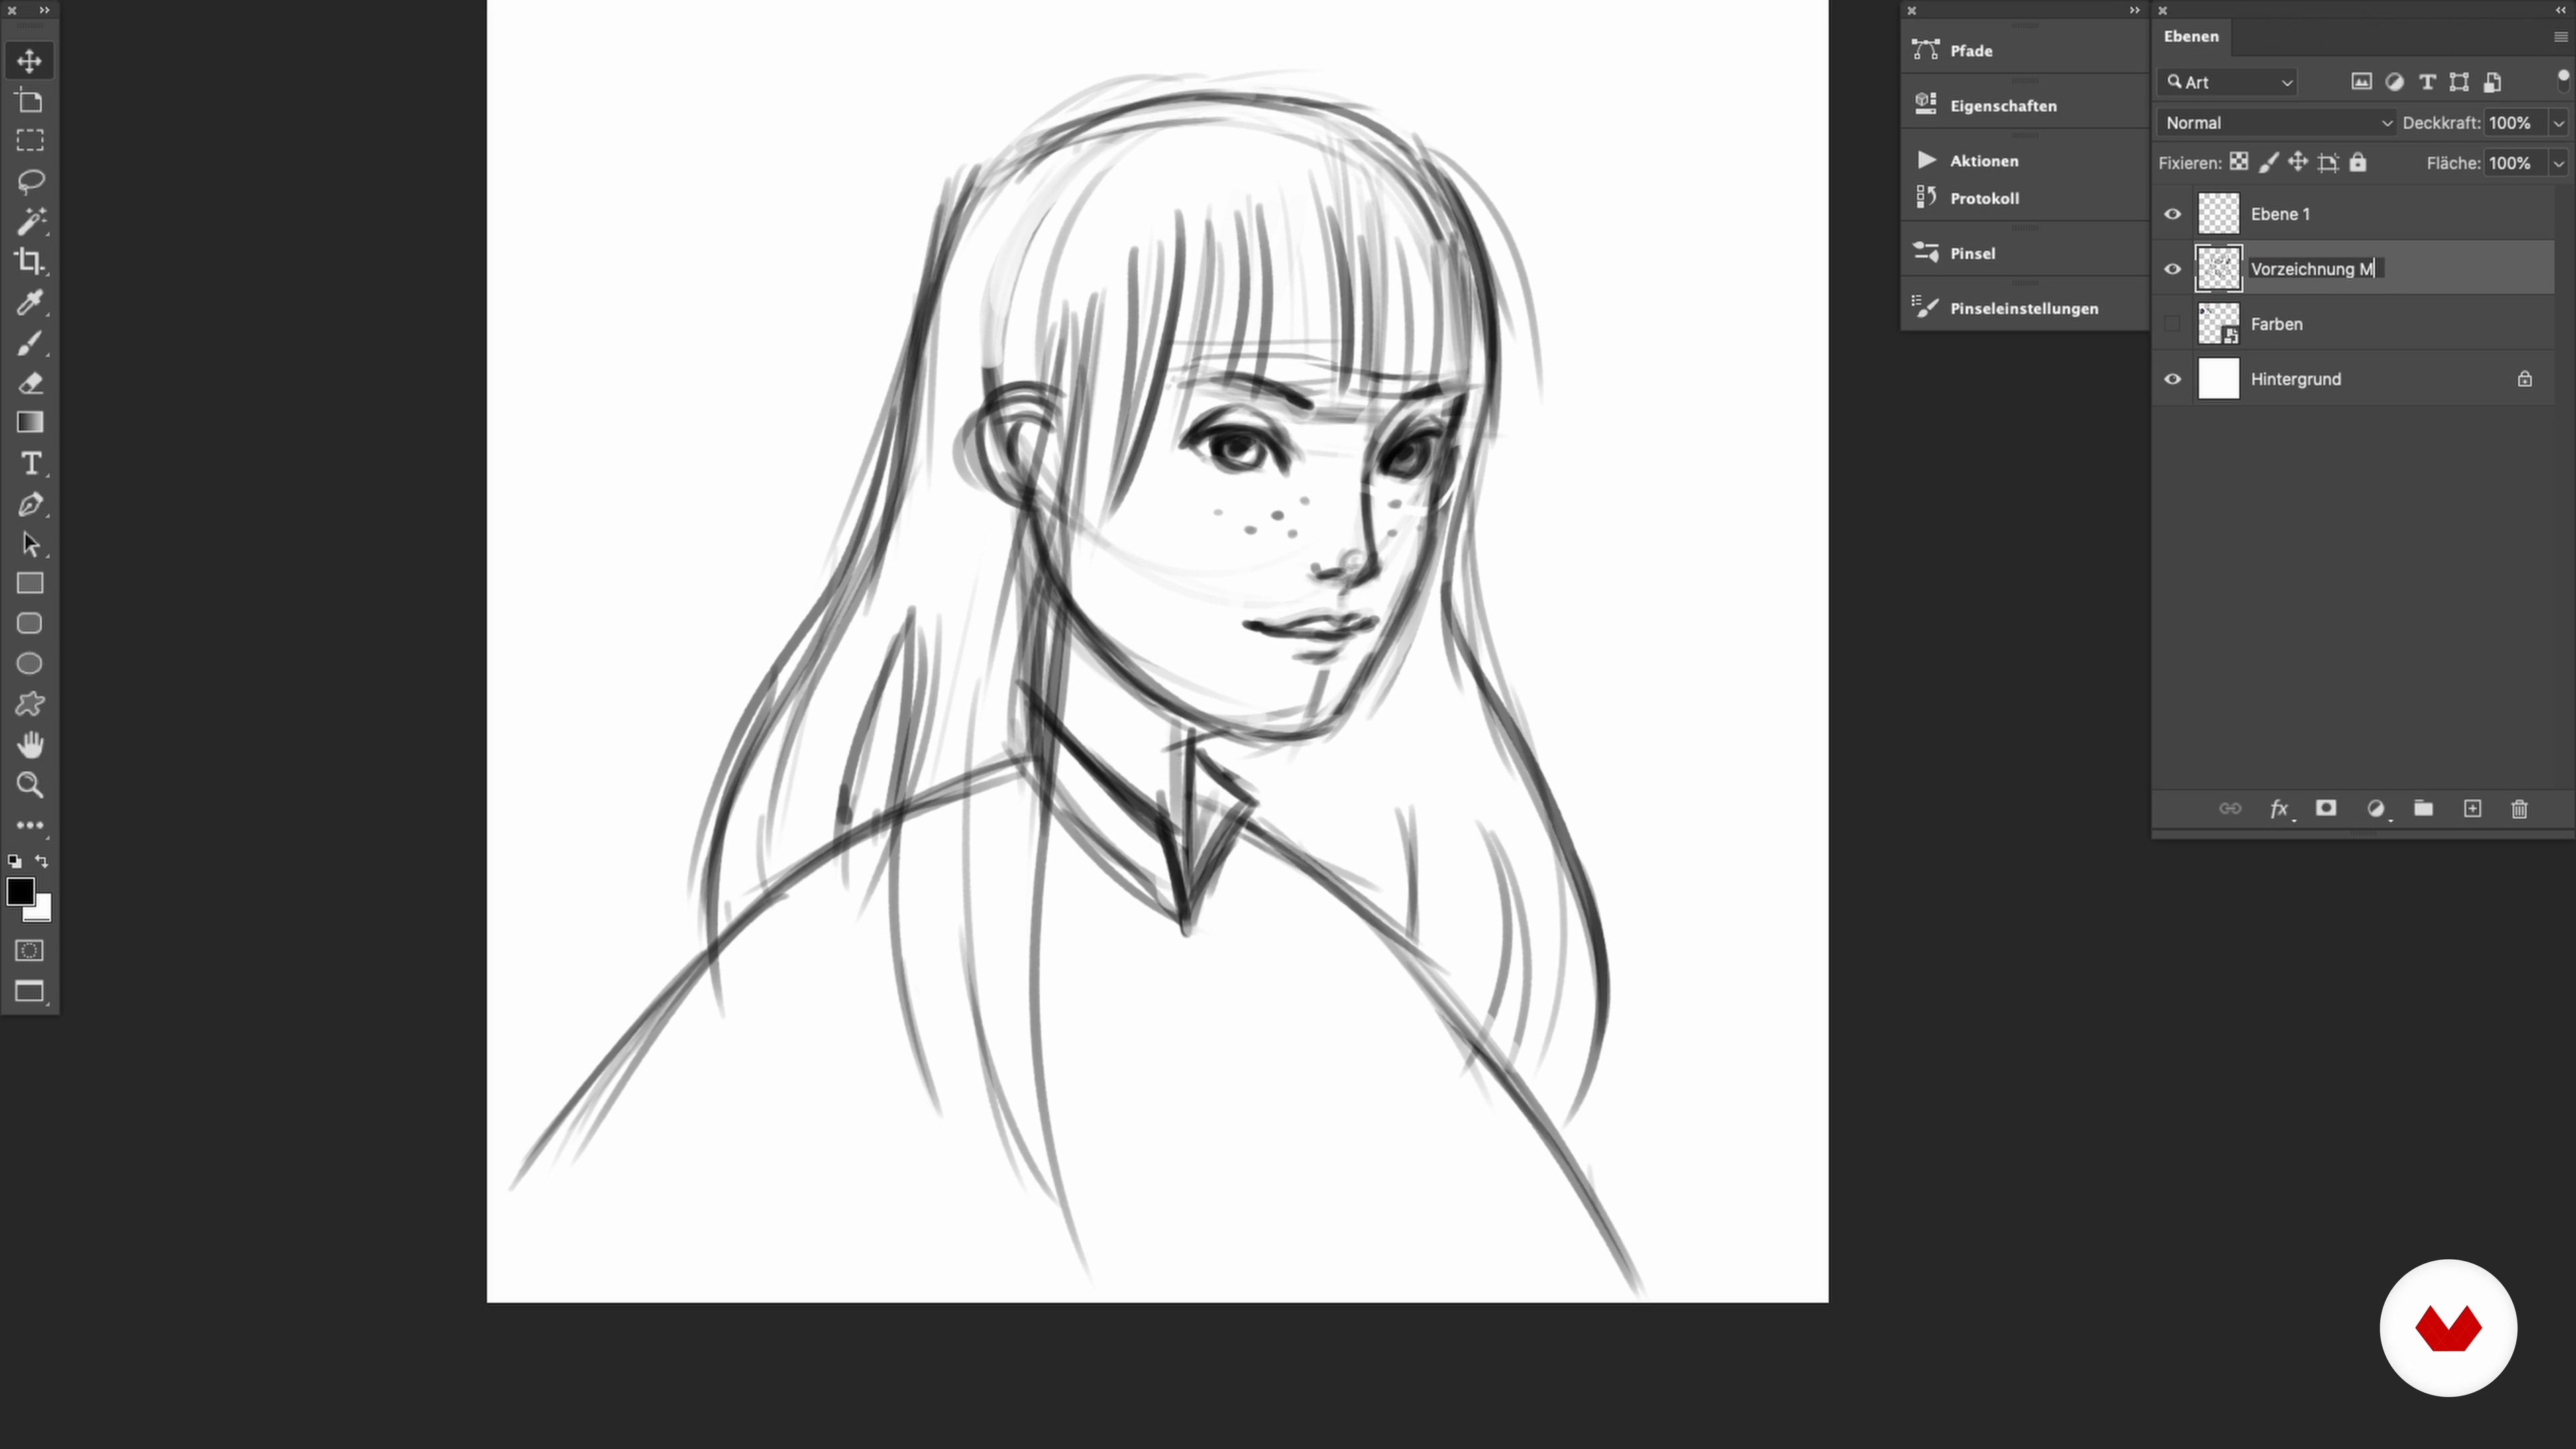Add a layer style (fx)
This screenshot has width=2576, height=1449.
(2279, 809)
